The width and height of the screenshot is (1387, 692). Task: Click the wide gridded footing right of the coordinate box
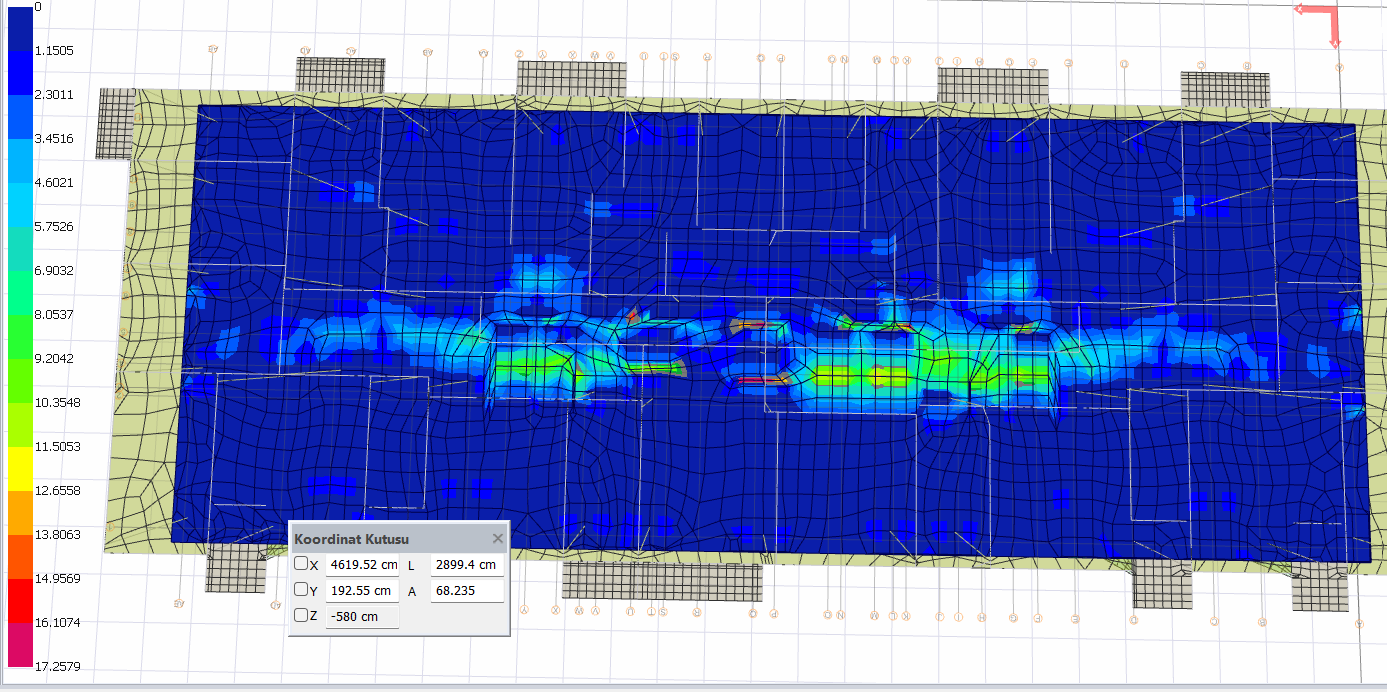(661, 580)
